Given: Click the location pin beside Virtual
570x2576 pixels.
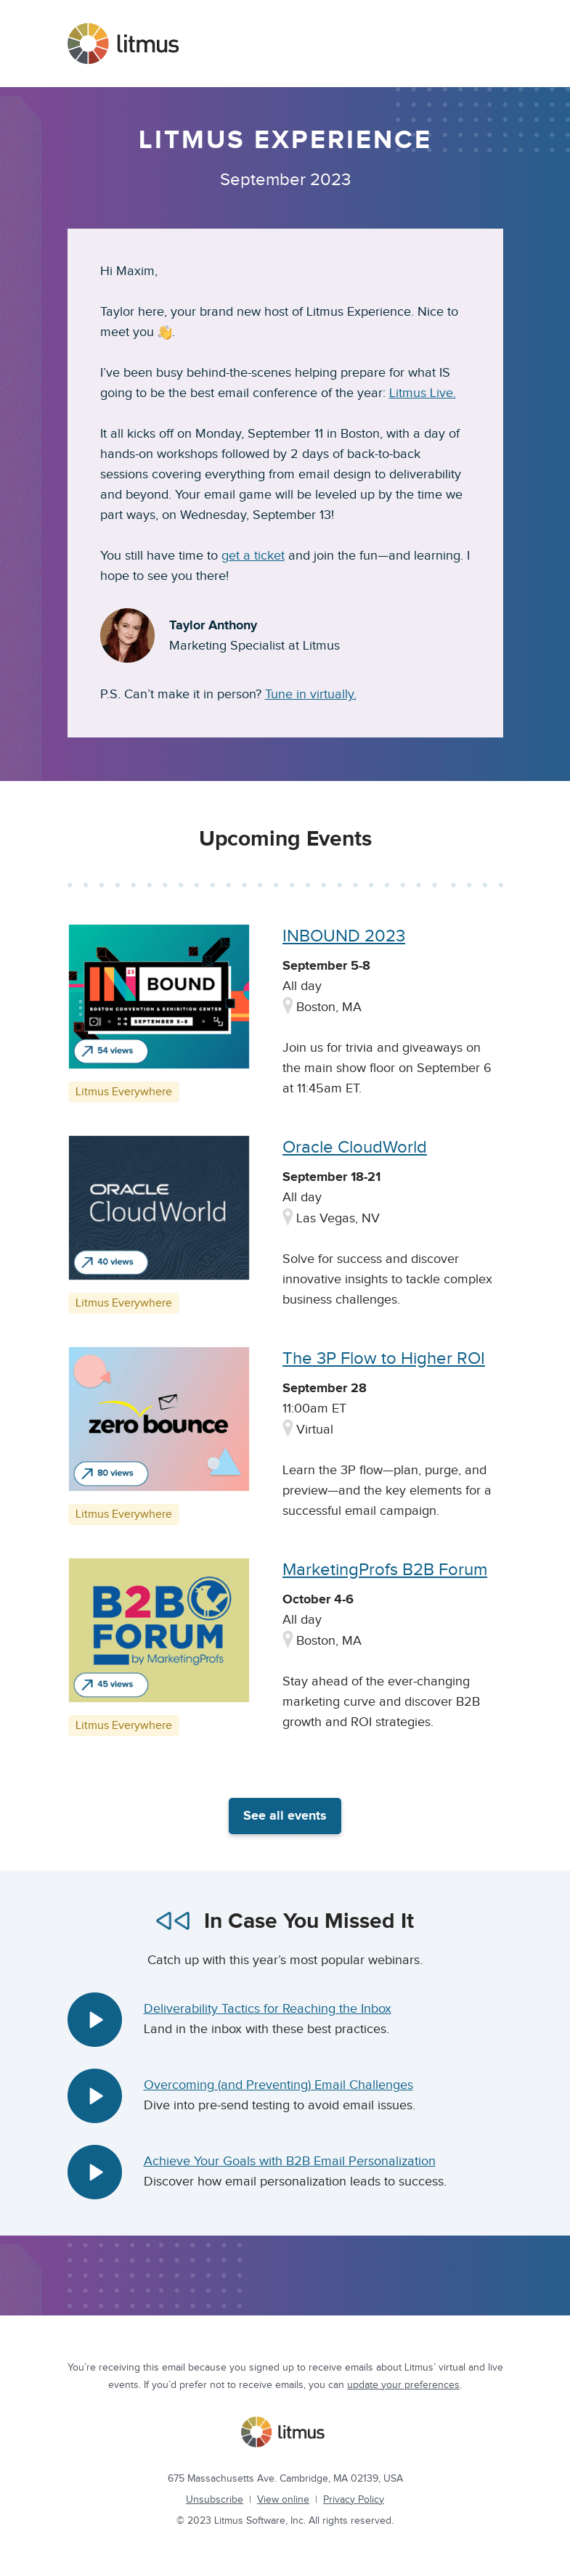Looking at the screenshot, I should [288, 1428].
